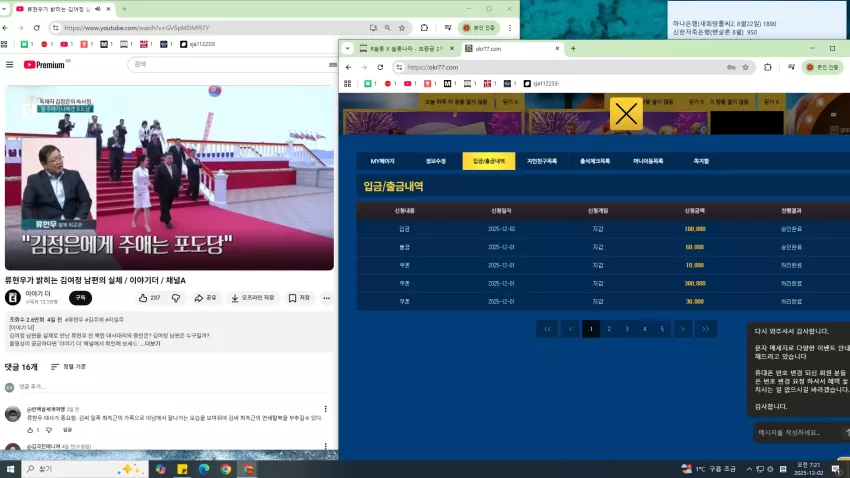Switch to the okr77.com tab
The width and height of the screenshot is (850, 478).
click(512, 49)
